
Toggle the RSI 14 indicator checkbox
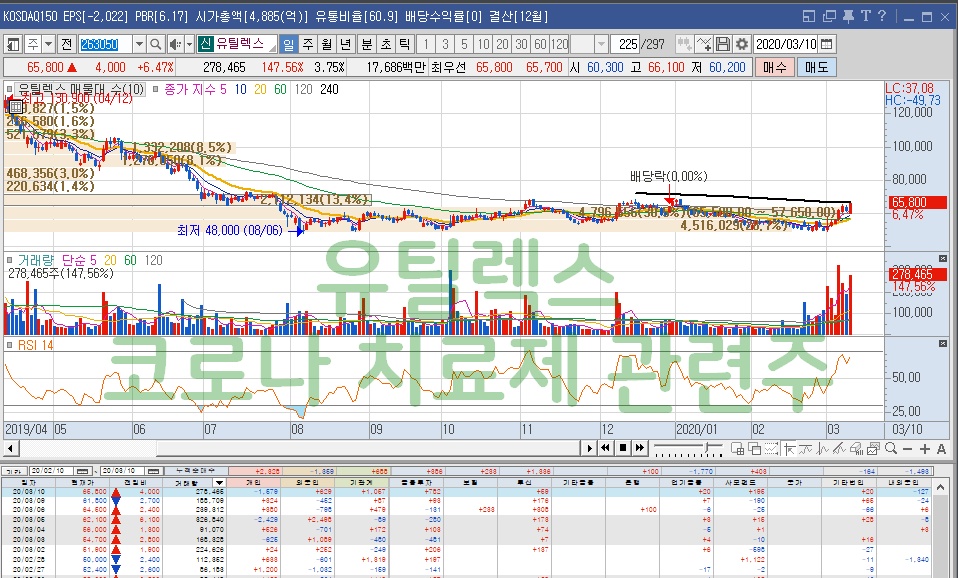(x=10, y=345)
